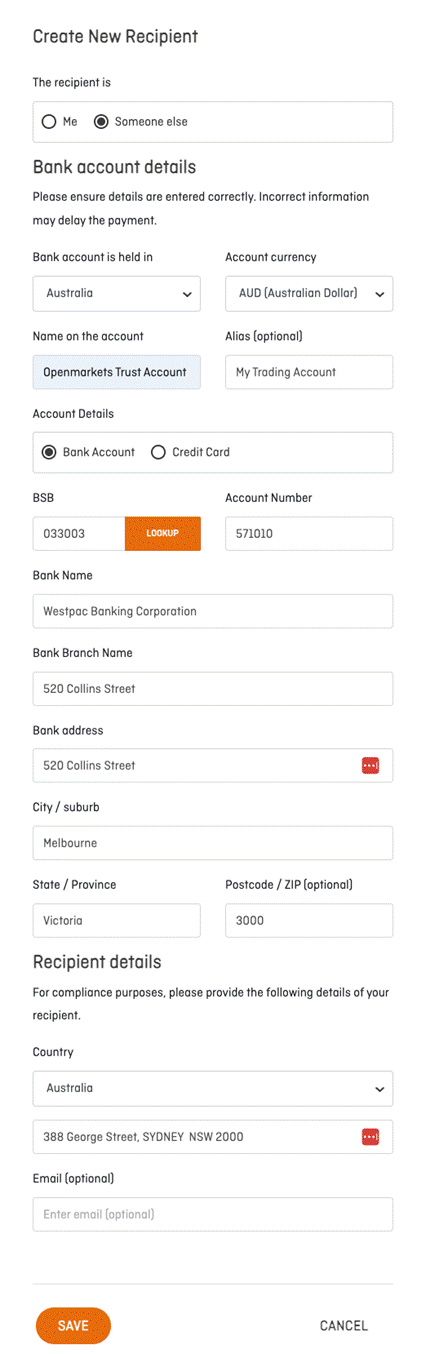
Task: Click red autofill icon in Bank address field
Action: click(x=370, y=765)
